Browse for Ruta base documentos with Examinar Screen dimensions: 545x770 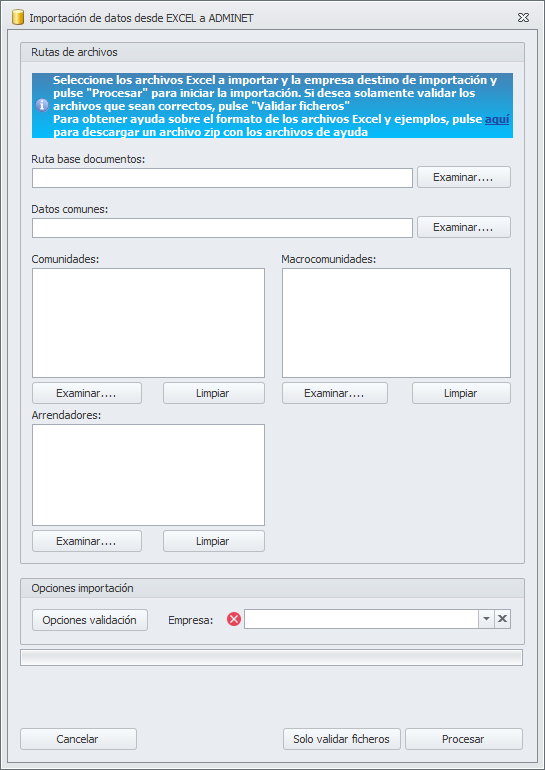[x=464, y=177]
